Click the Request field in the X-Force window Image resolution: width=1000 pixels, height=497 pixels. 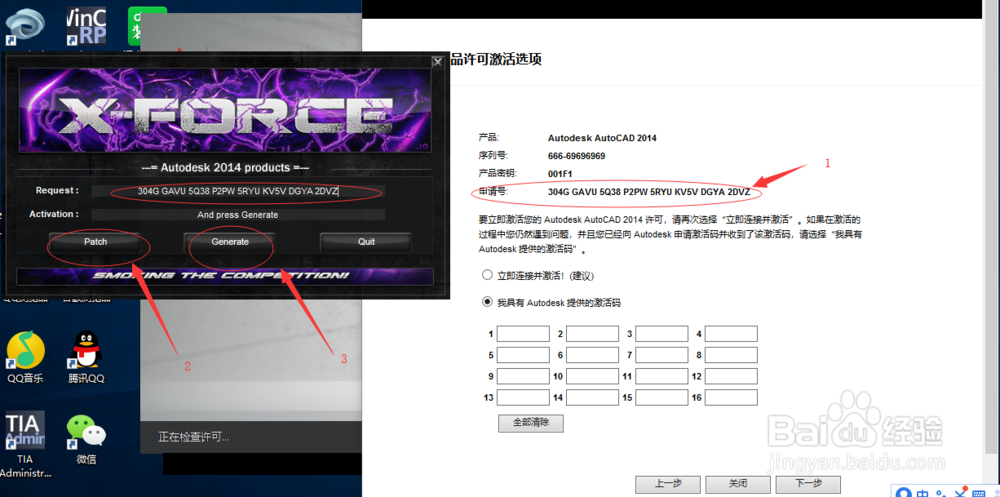(238, 191)
